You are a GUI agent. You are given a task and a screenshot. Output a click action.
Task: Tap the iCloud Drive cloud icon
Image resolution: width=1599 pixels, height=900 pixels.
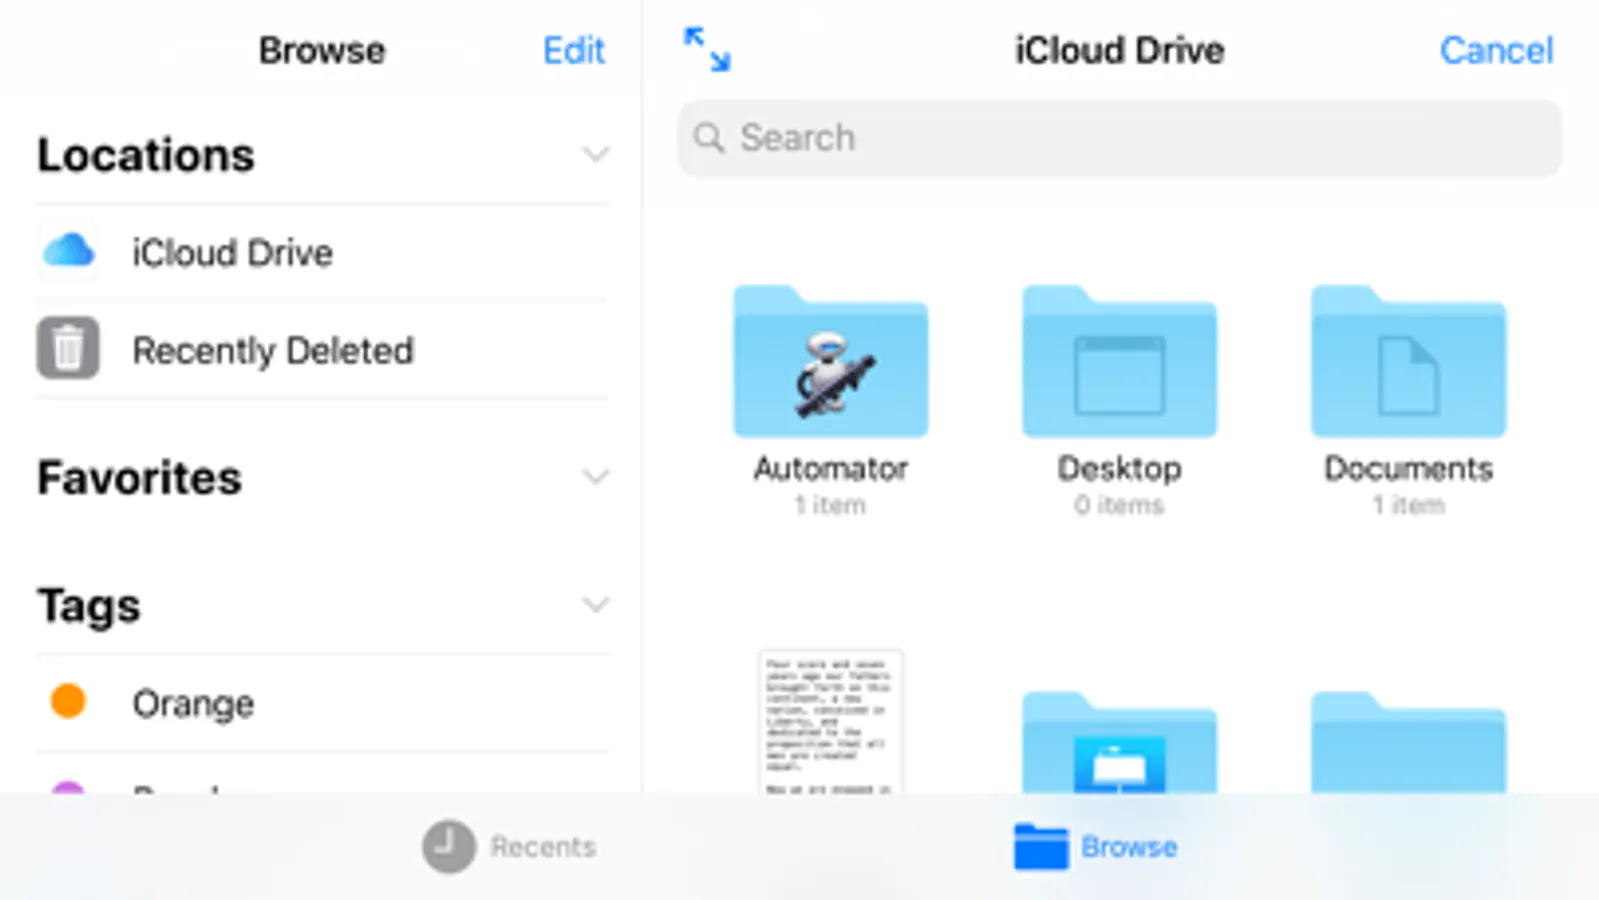tap(68, 251)
